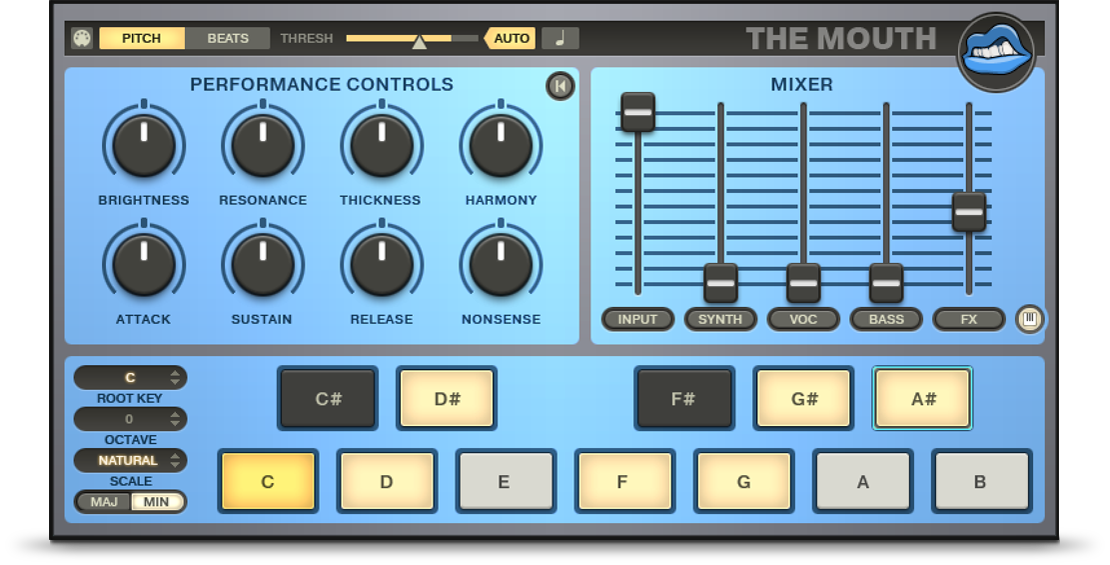
Task: Switch to the PITCH tab
Action: click(x=141, y=39)
